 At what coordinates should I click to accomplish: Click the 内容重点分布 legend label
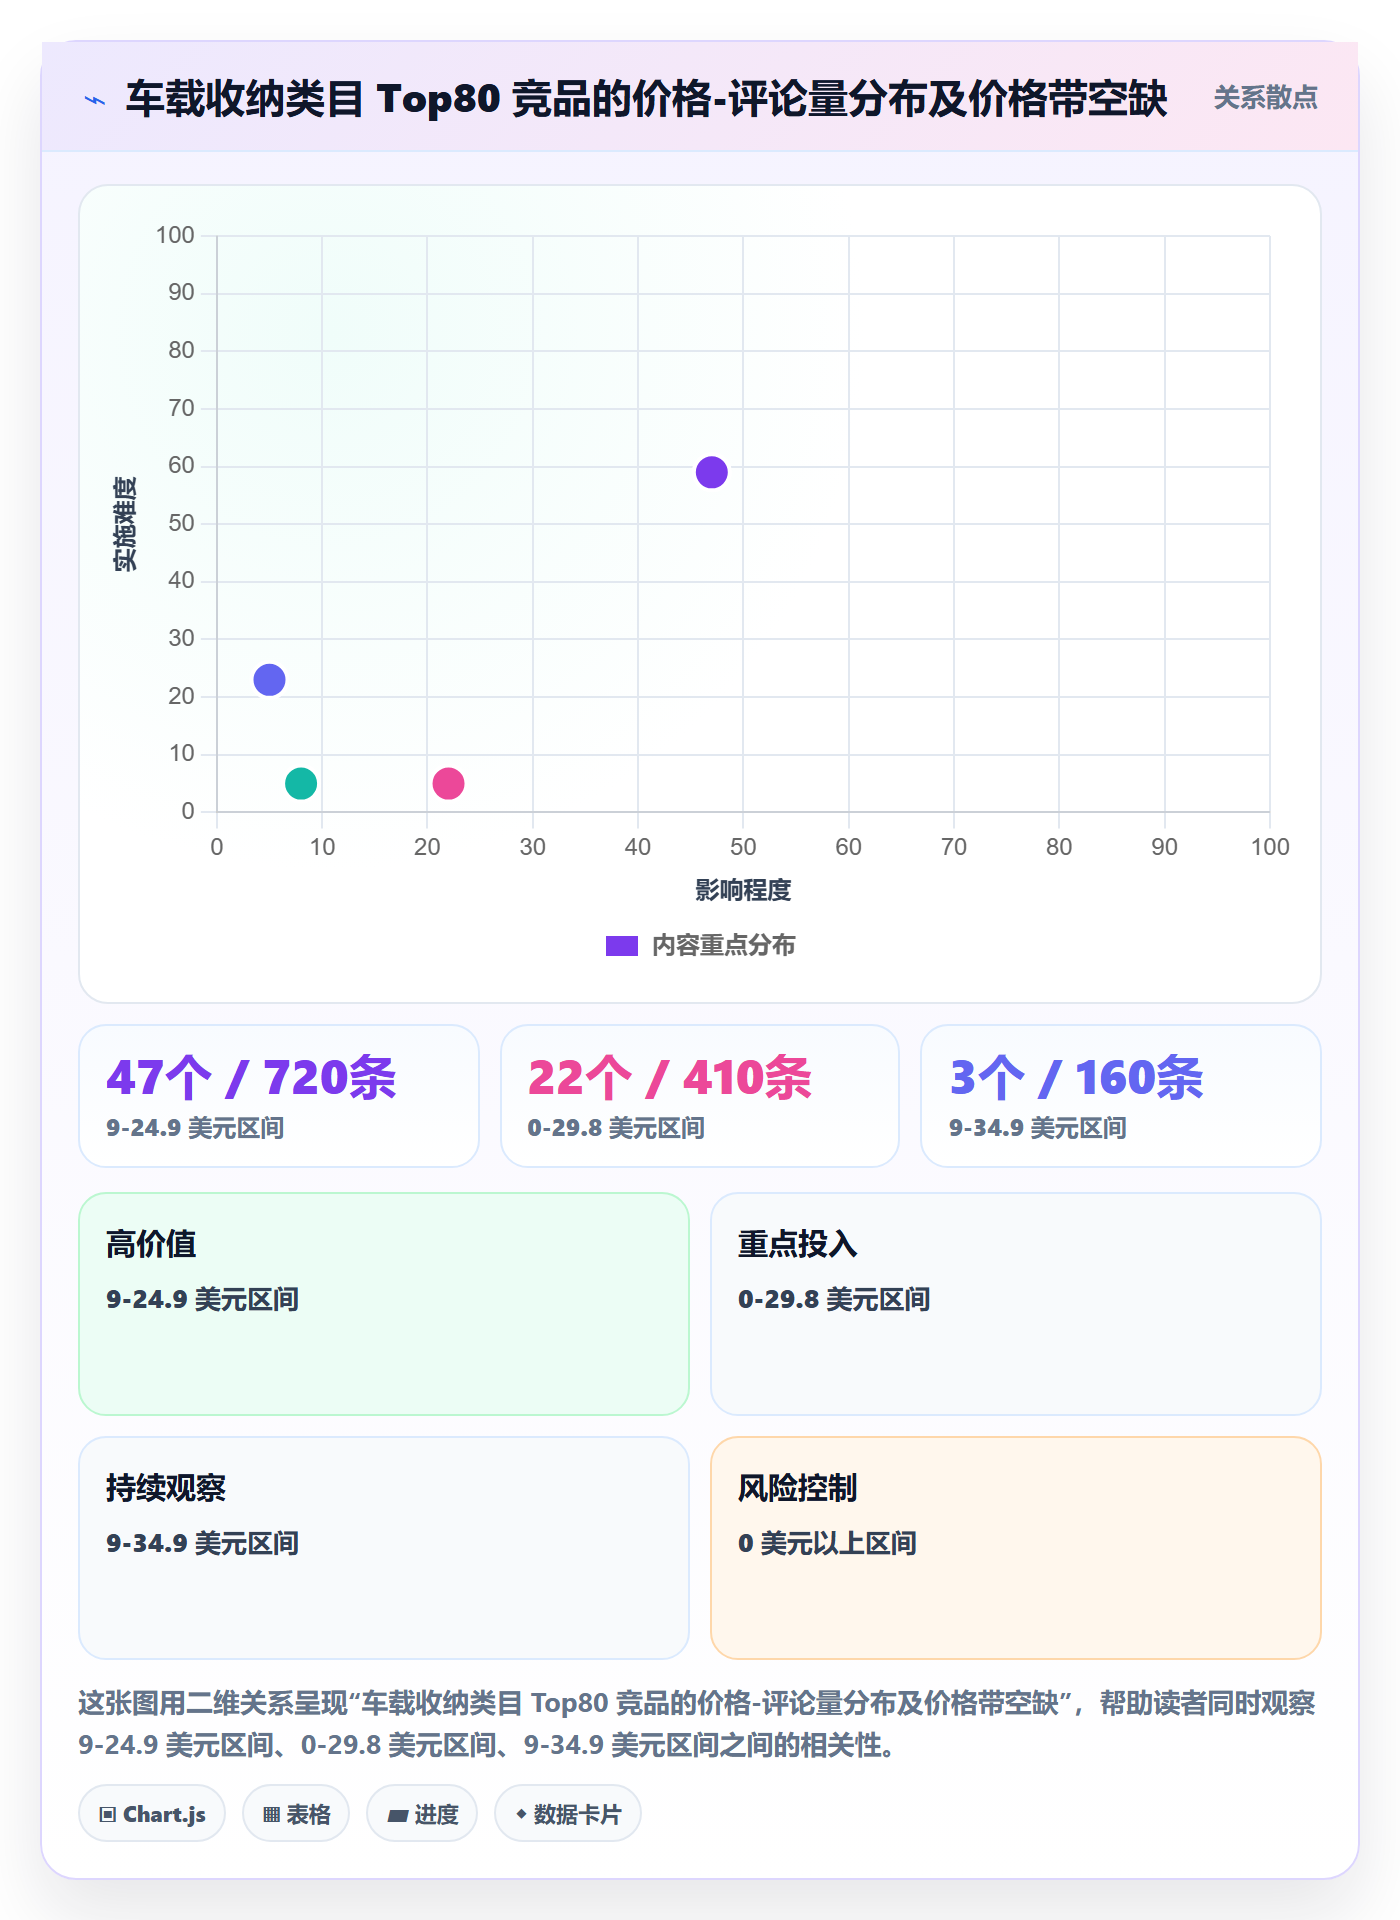[723, 946]
